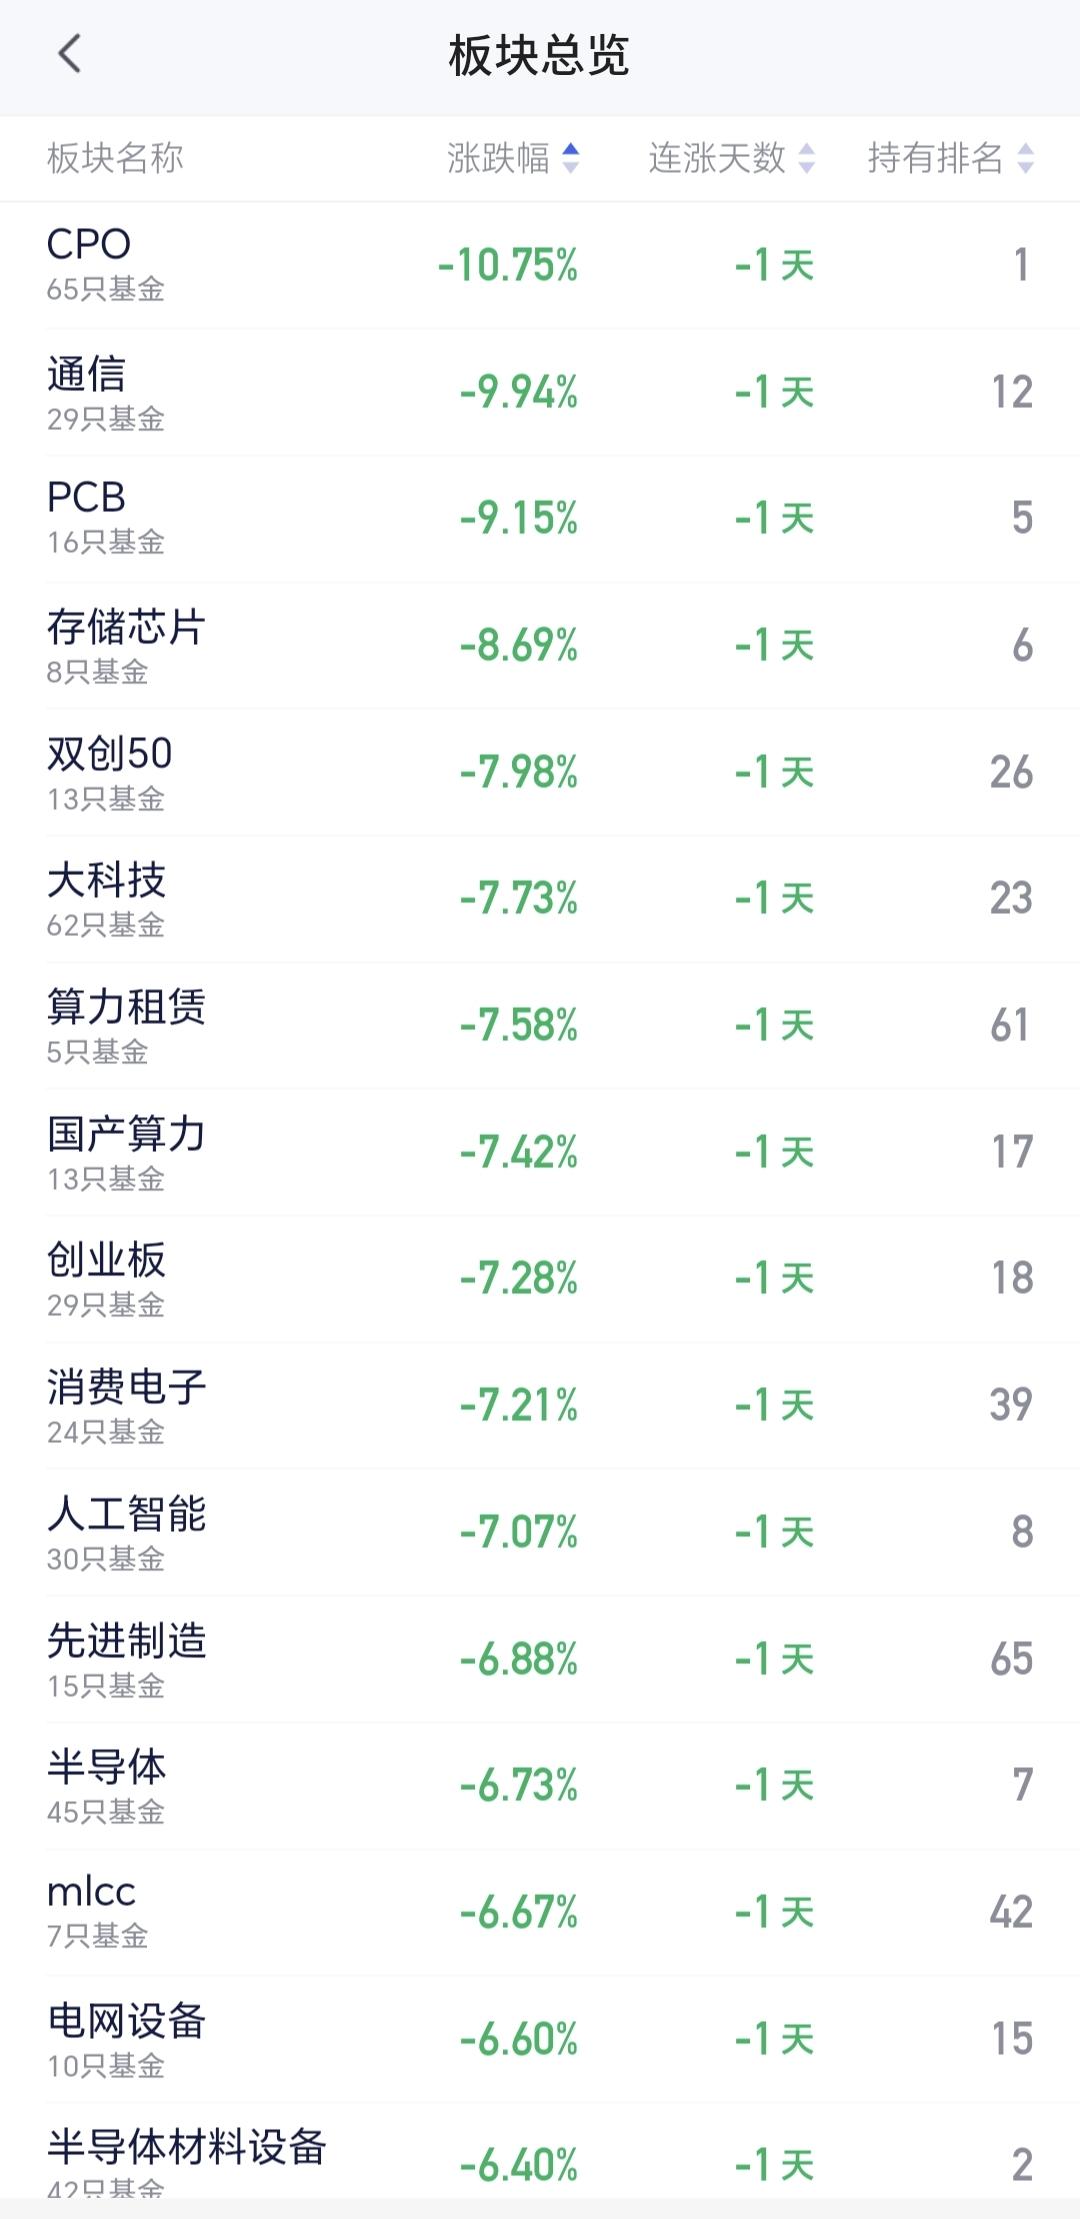The width and height of the screenshot is (1080, 2219).
Task: Select the 双创50 sector
Action: point(540,772)
